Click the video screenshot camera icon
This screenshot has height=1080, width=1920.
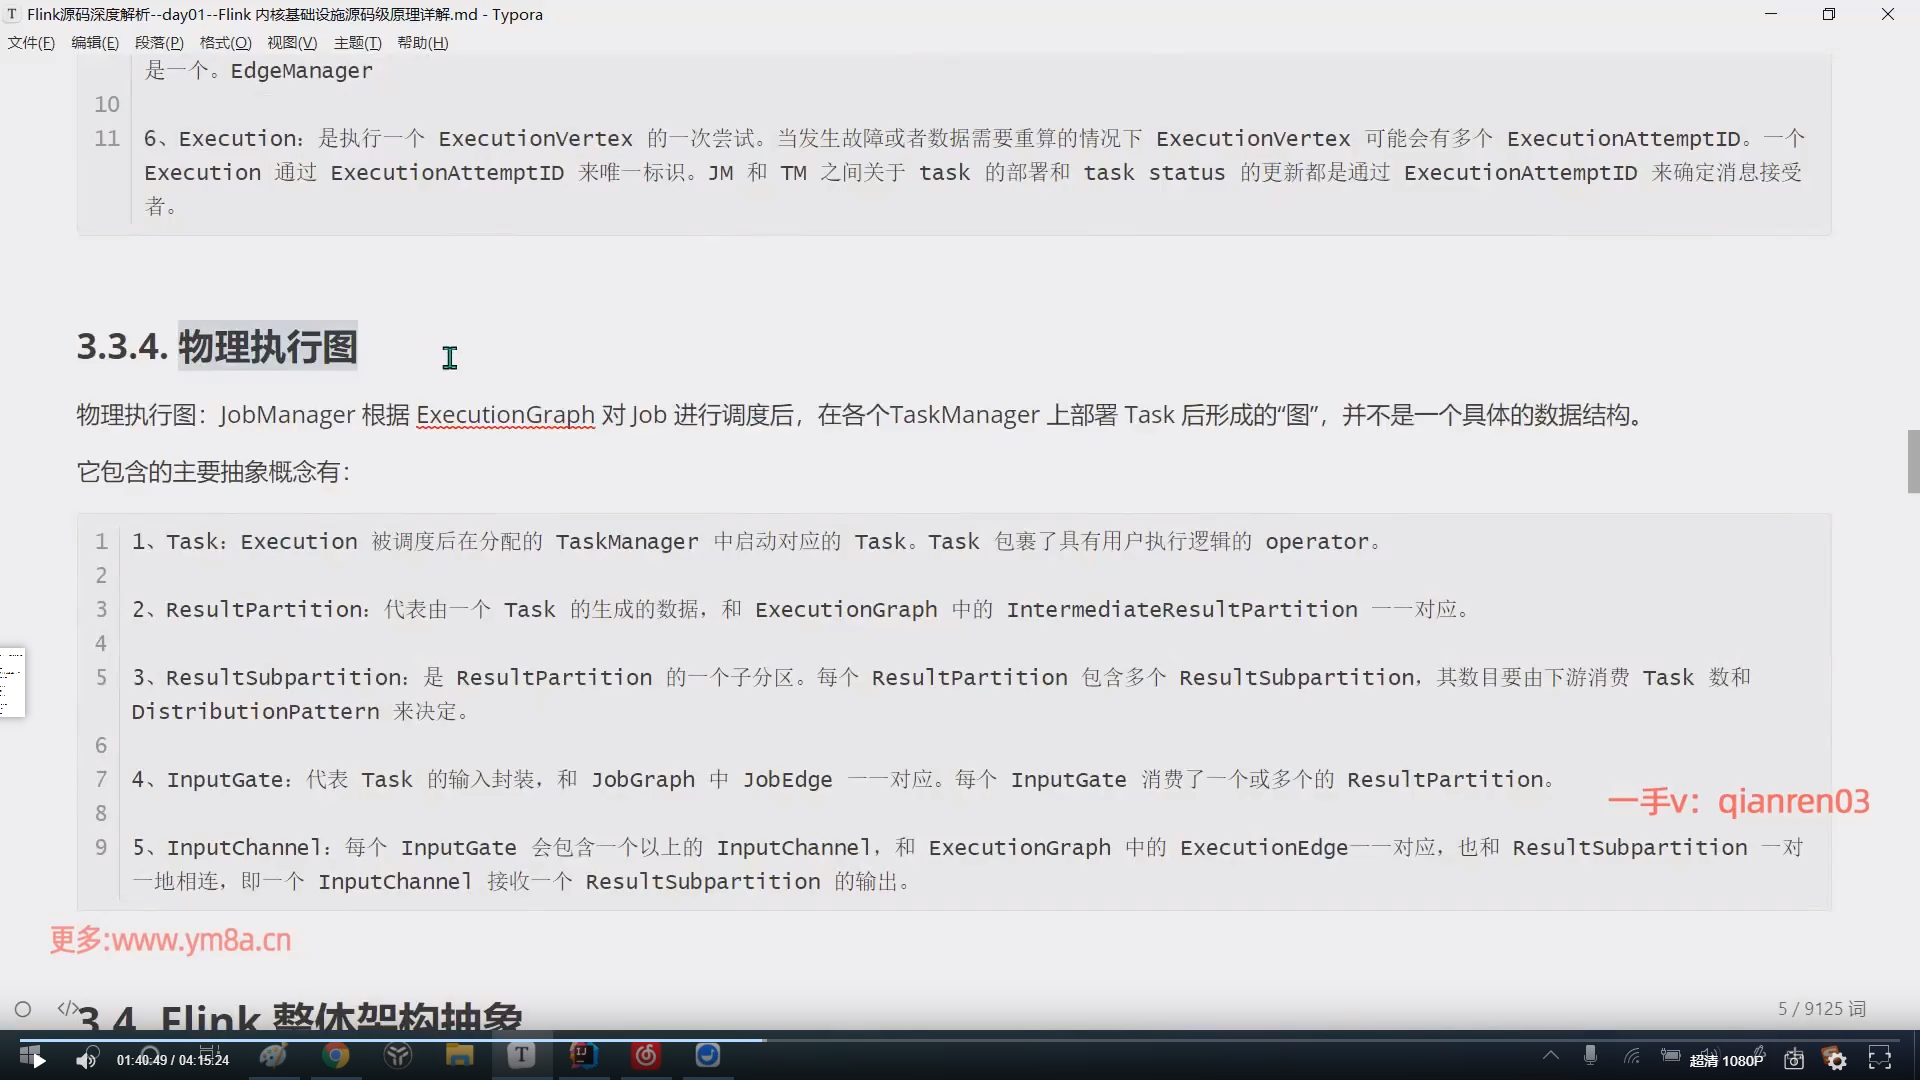pyautogui.click(x=1794, y=1059)
